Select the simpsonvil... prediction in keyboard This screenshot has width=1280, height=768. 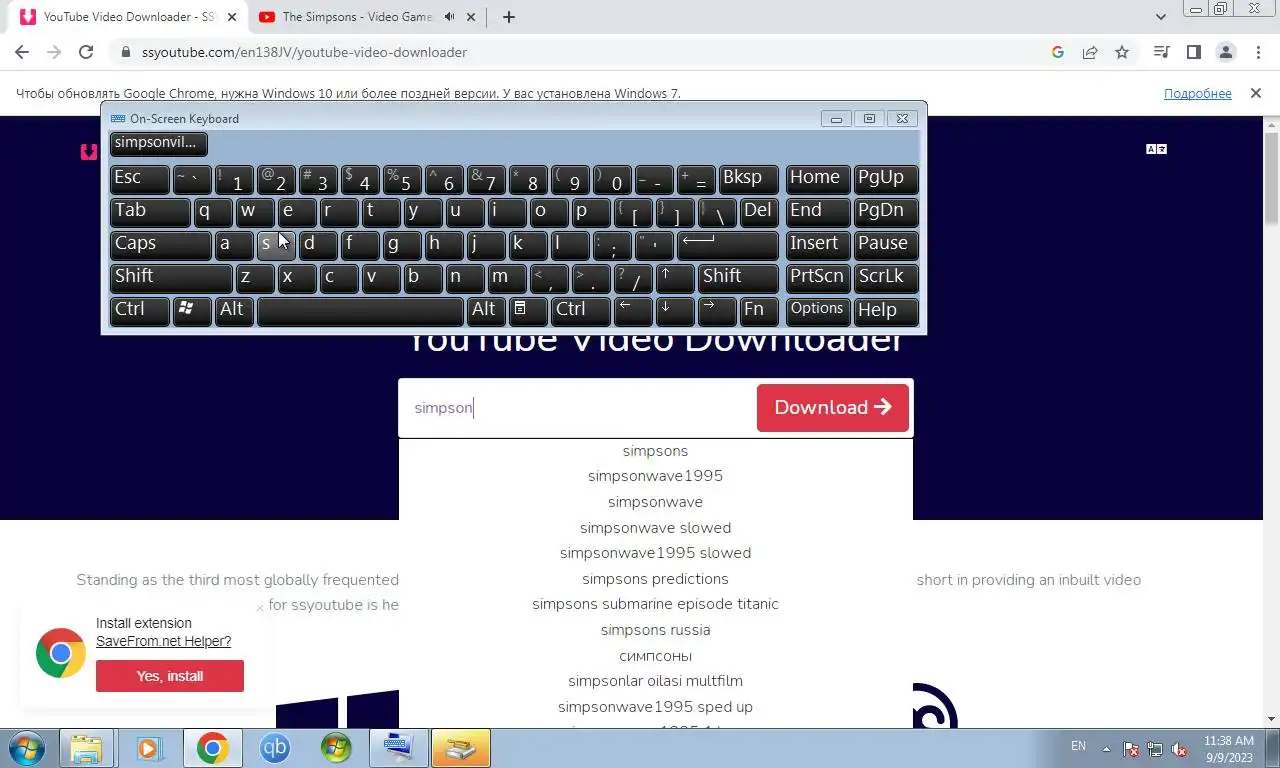(x=158, y=143)
